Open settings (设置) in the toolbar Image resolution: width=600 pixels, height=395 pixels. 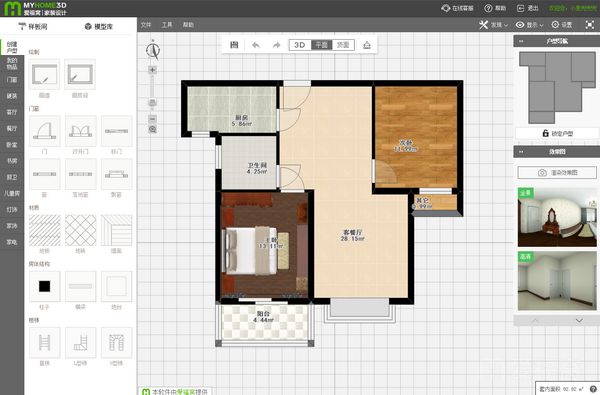pyautogui.click(x=562, y=25)
